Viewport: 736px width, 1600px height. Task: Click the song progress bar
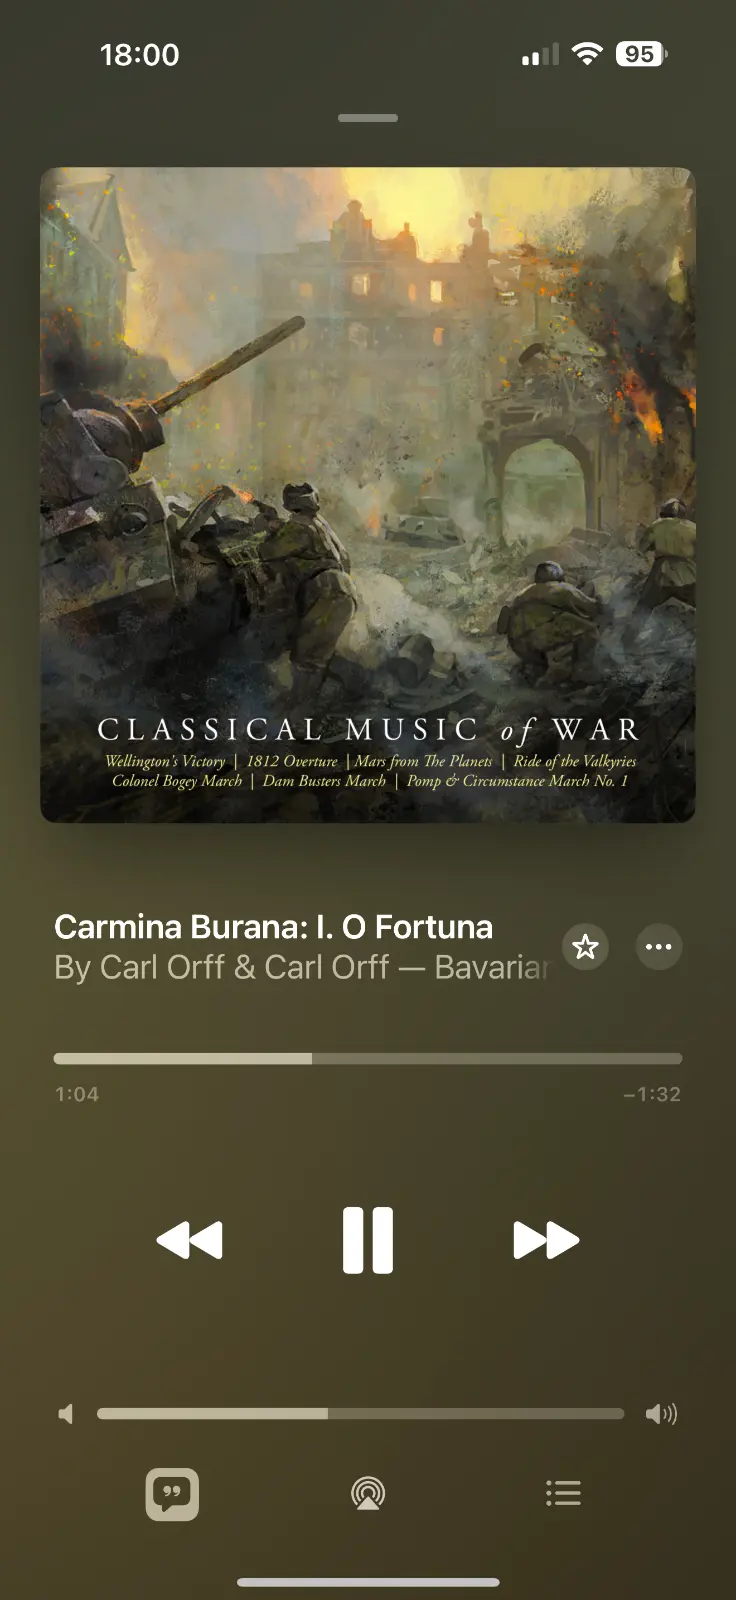(x=368, y=1058)
